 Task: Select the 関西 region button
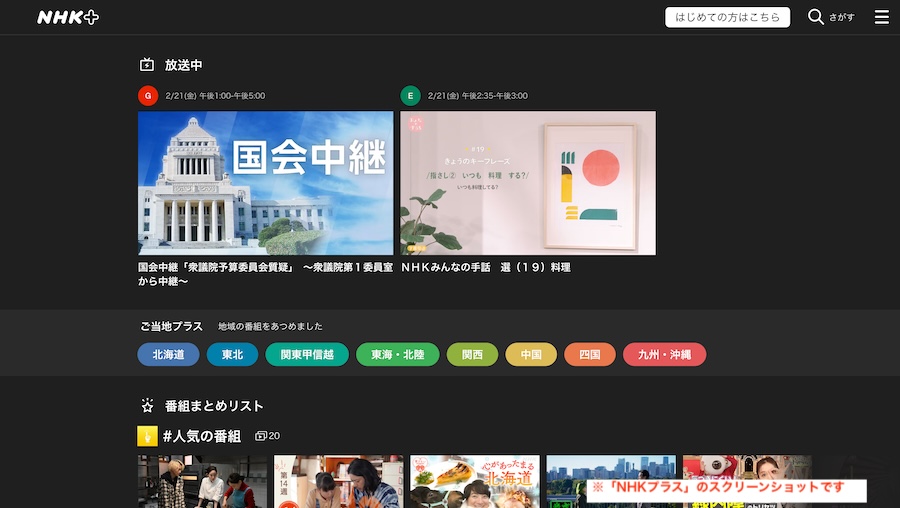(472, 354)
